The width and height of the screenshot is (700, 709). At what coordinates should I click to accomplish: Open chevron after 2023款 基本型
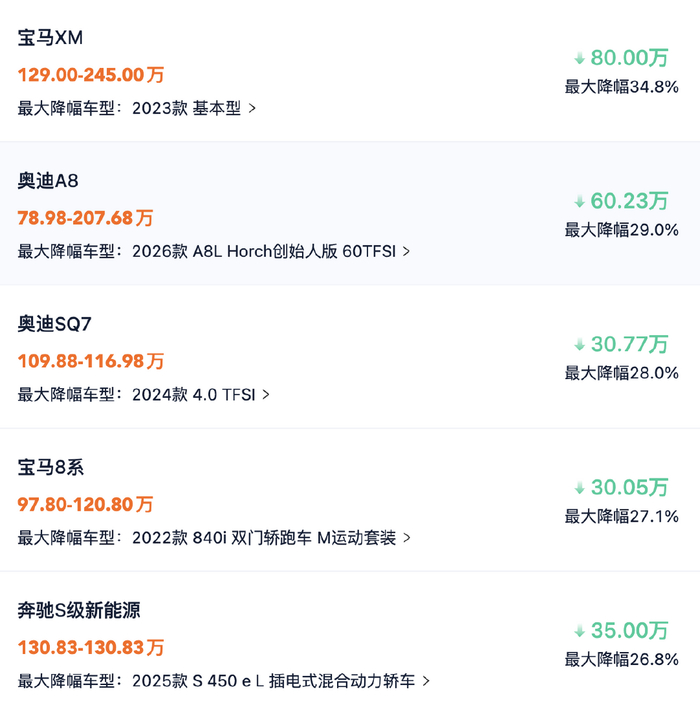pos(252,109)
